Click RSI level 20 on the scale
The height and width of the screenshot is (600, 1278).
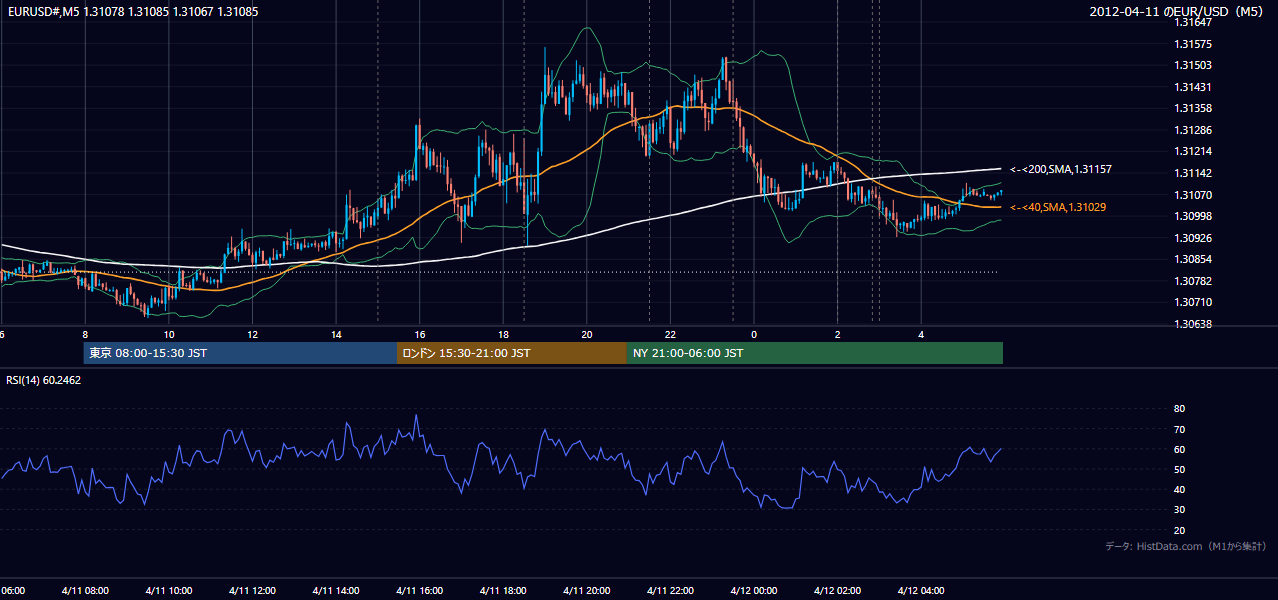[x=1180, y=530]
